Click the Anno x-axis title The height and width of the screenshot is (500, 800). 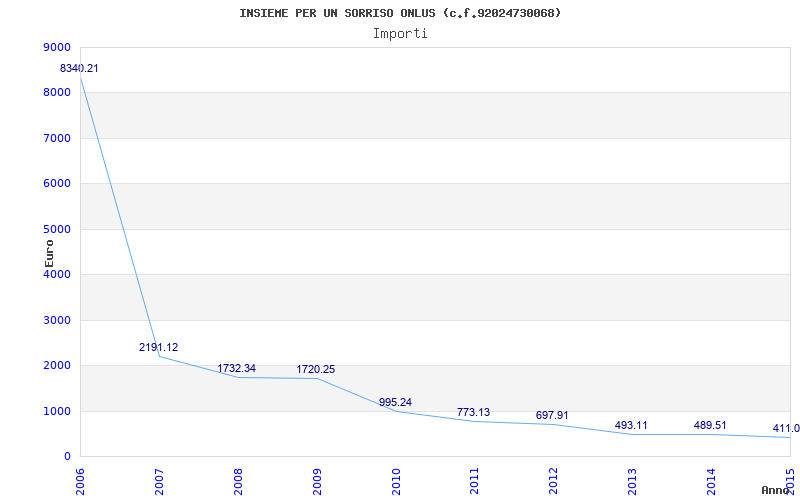pos(775,490)
